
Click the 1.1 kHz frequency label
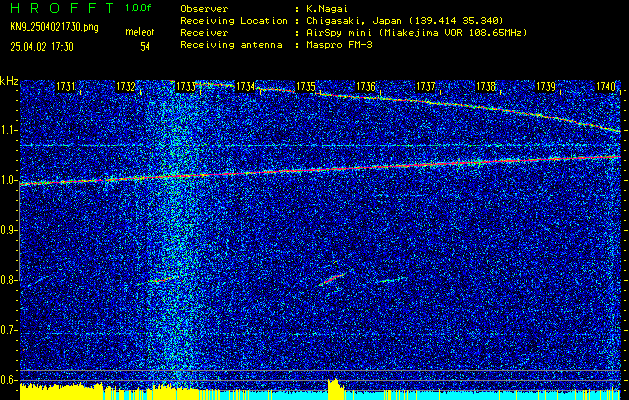(x=8, y=130)
